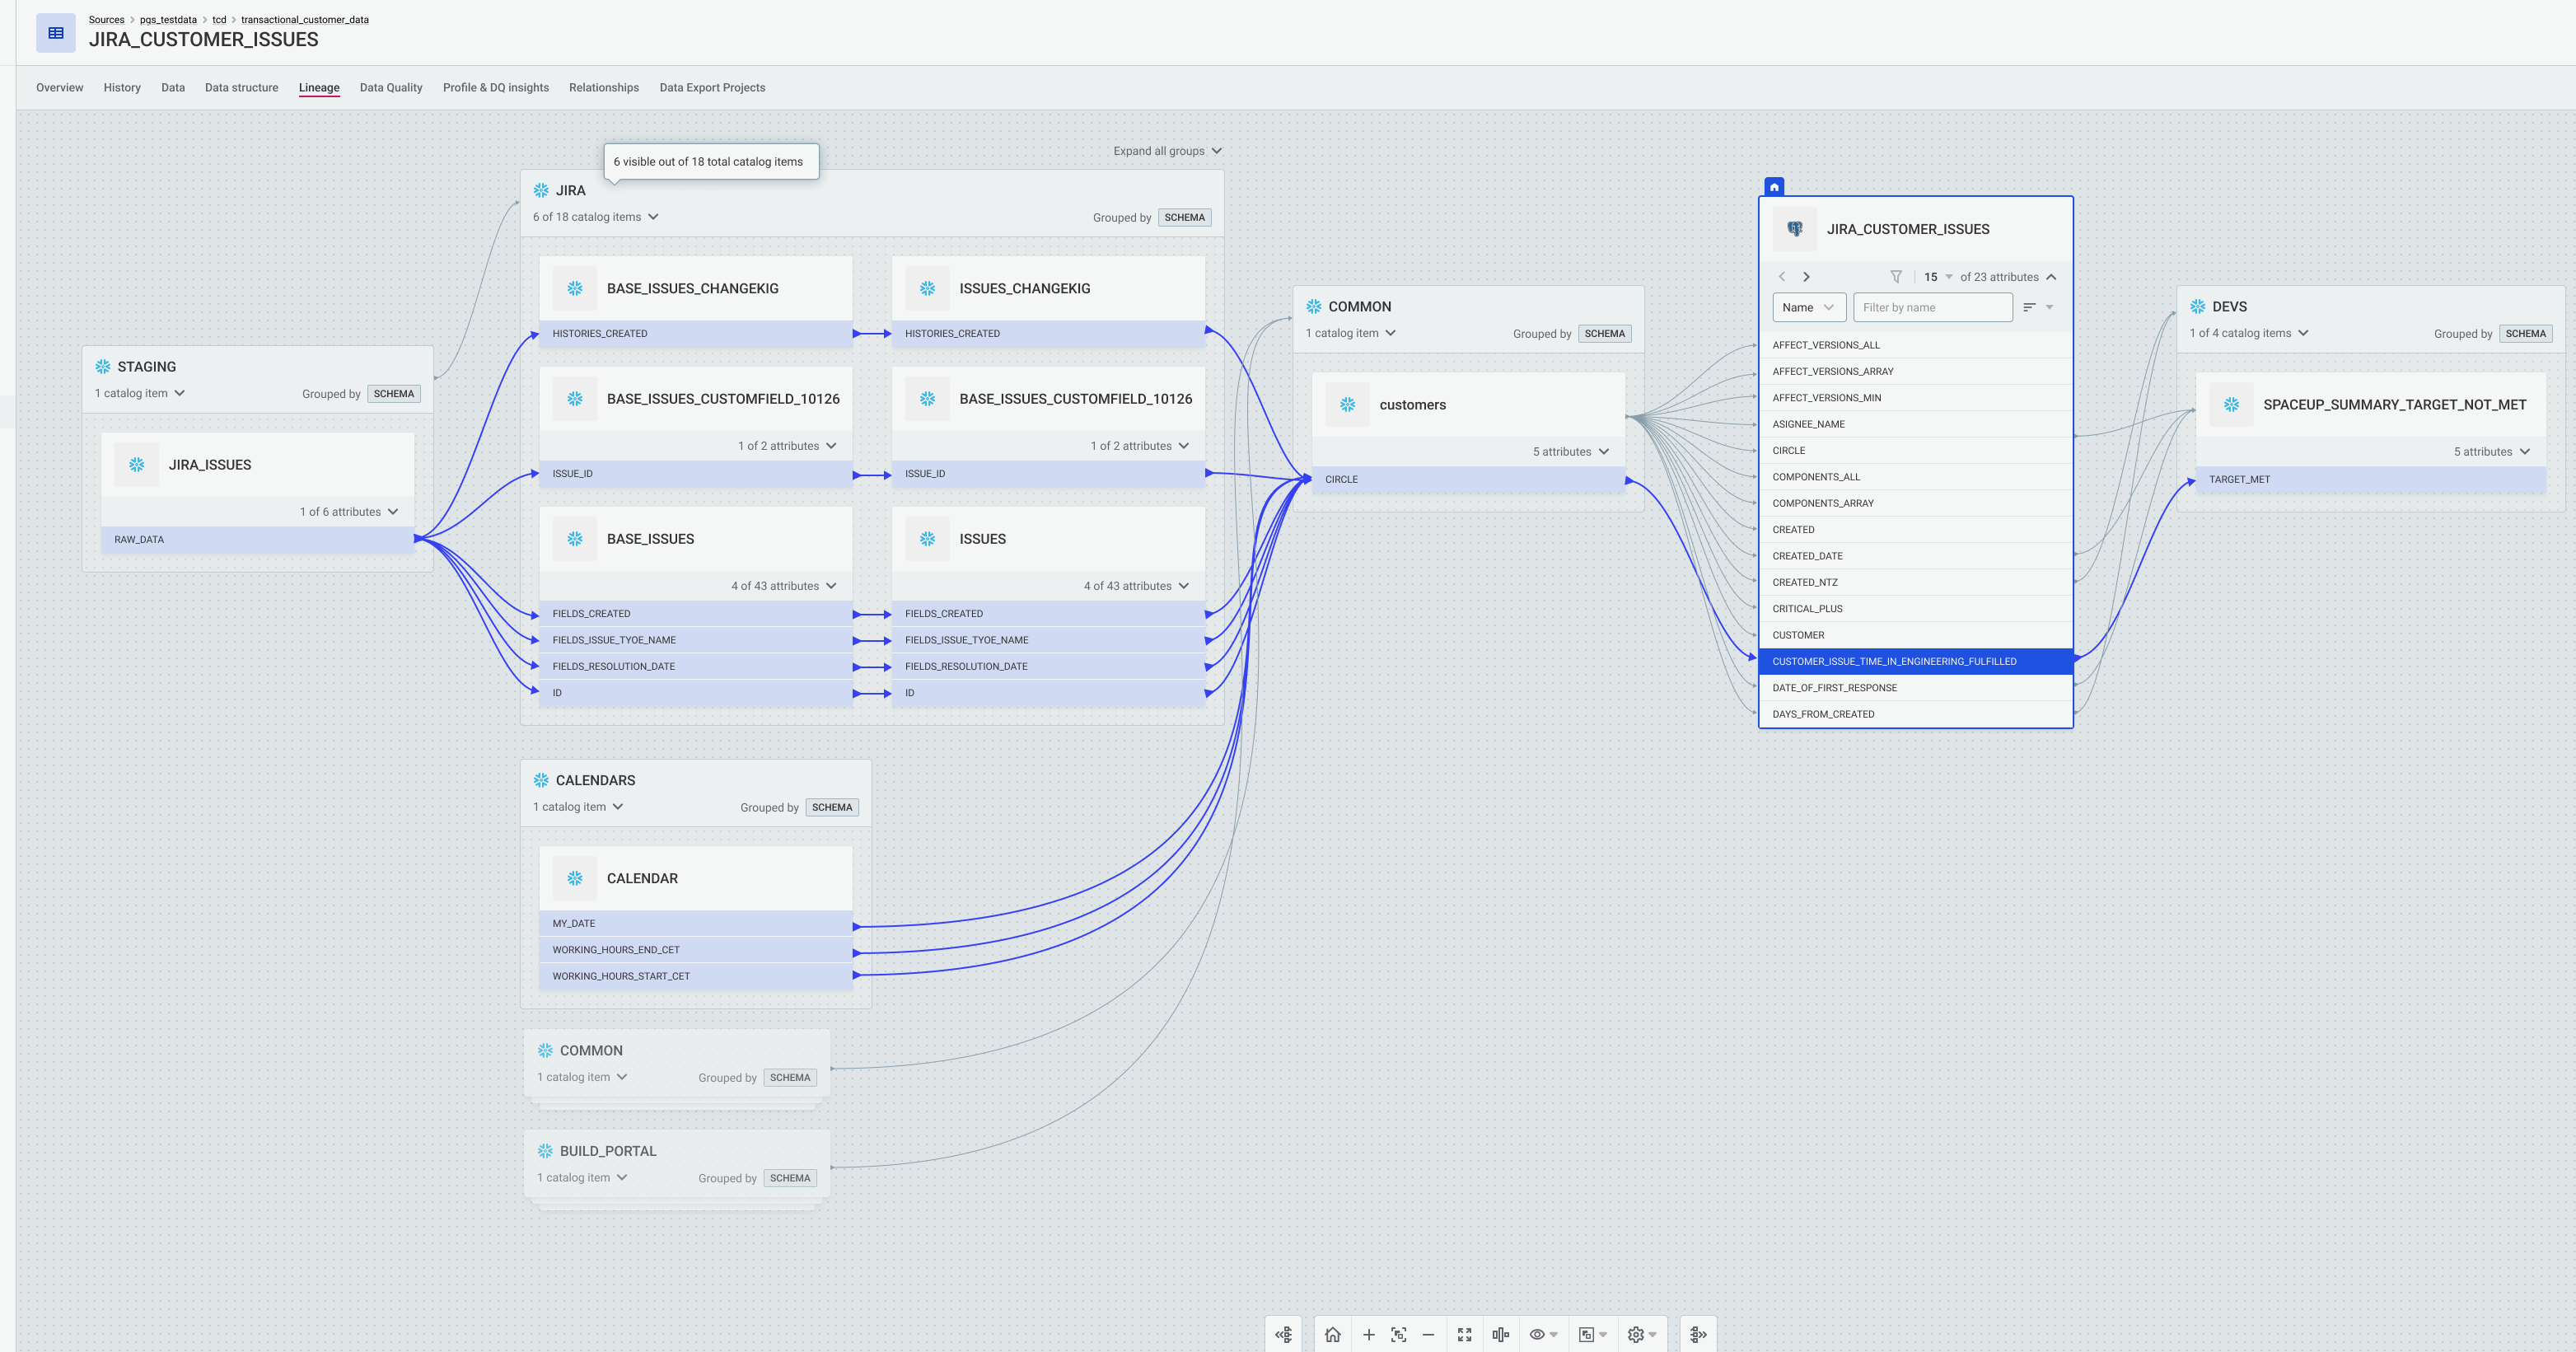Click the SCHEMA grouping button in JIRA group
This screenshot has width=2576, height=1352.
(x=1184, y=217)
